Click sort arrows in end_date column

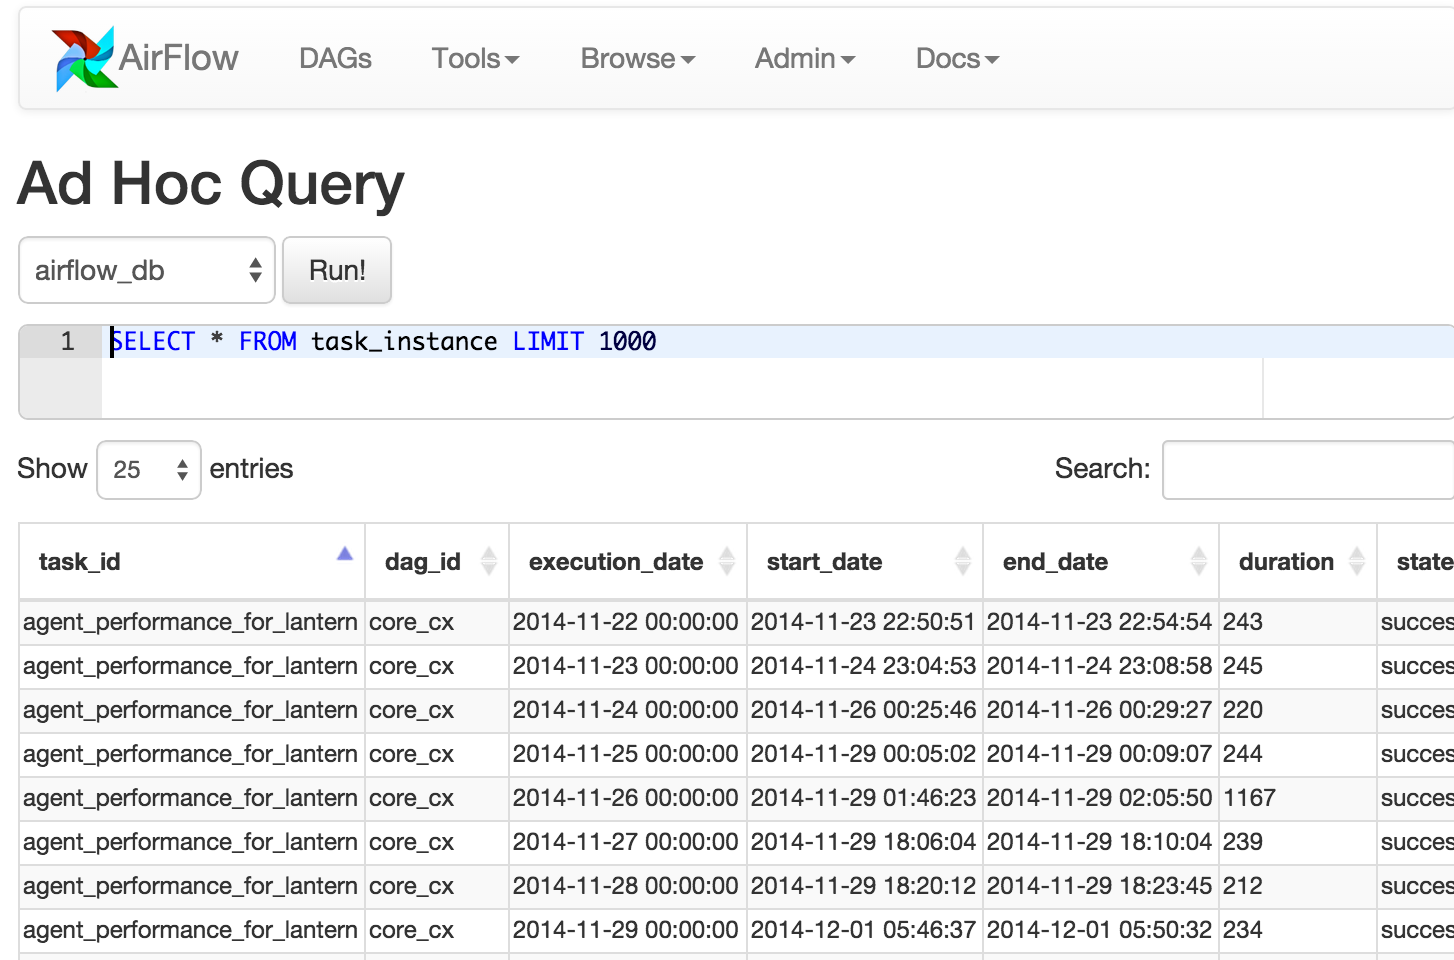pos(1198,562)
